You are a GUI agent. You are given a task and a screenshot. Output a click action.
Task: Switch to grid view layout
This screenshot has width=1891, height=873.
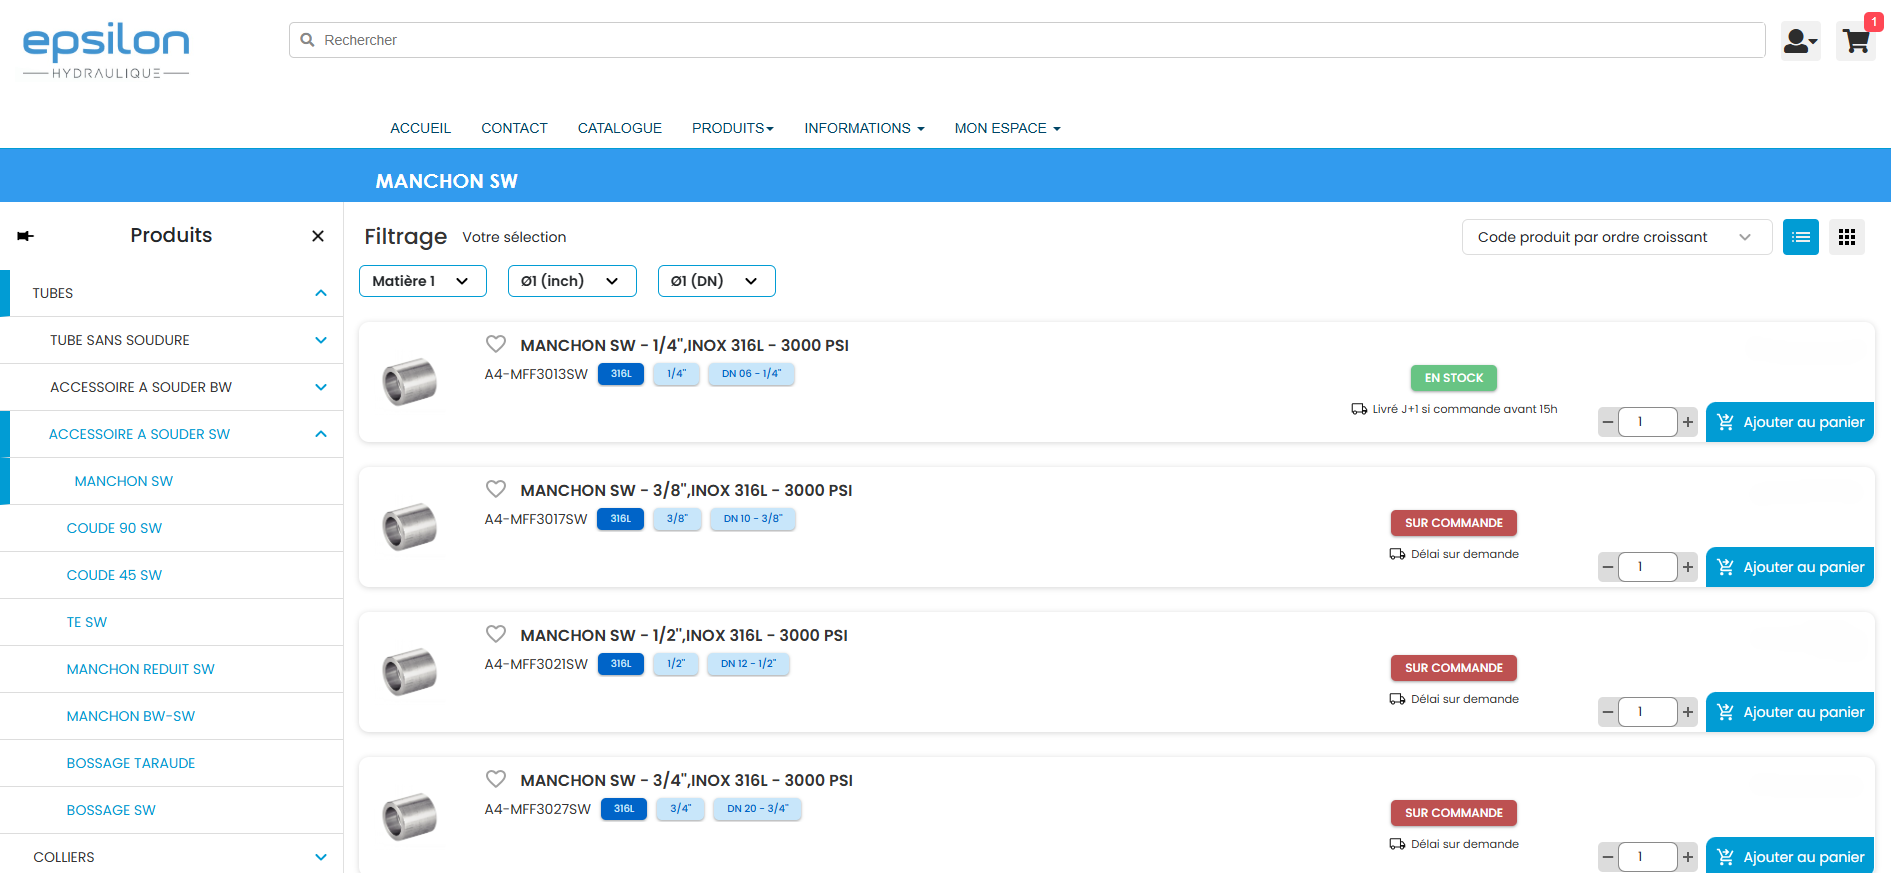point(1846,237)
